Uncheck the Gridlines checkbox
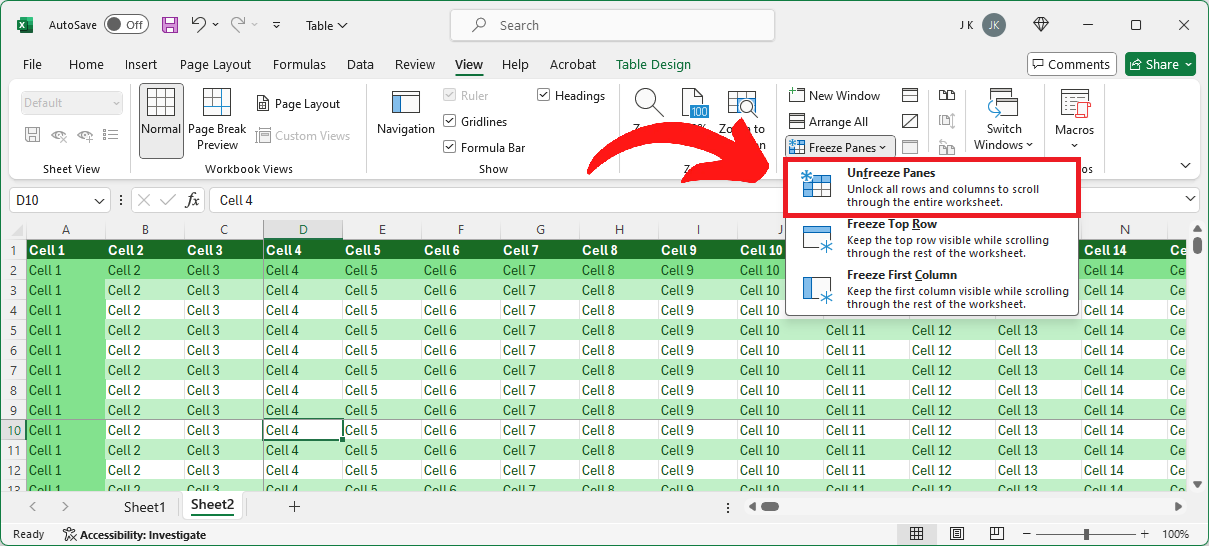The image size is (1209, 546). (x=450, y=122)
